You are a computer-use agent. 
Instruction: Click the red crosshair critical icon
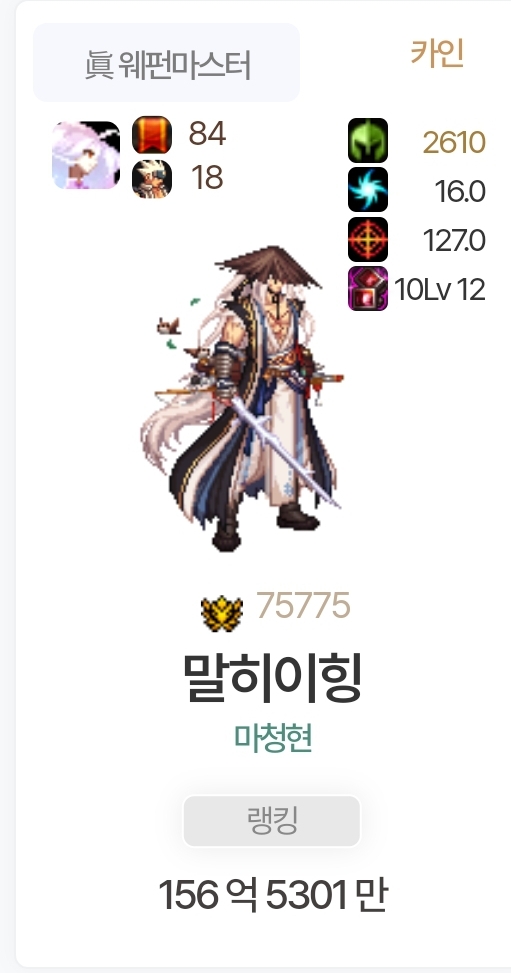pyautogui.click(x=368, y=239)
